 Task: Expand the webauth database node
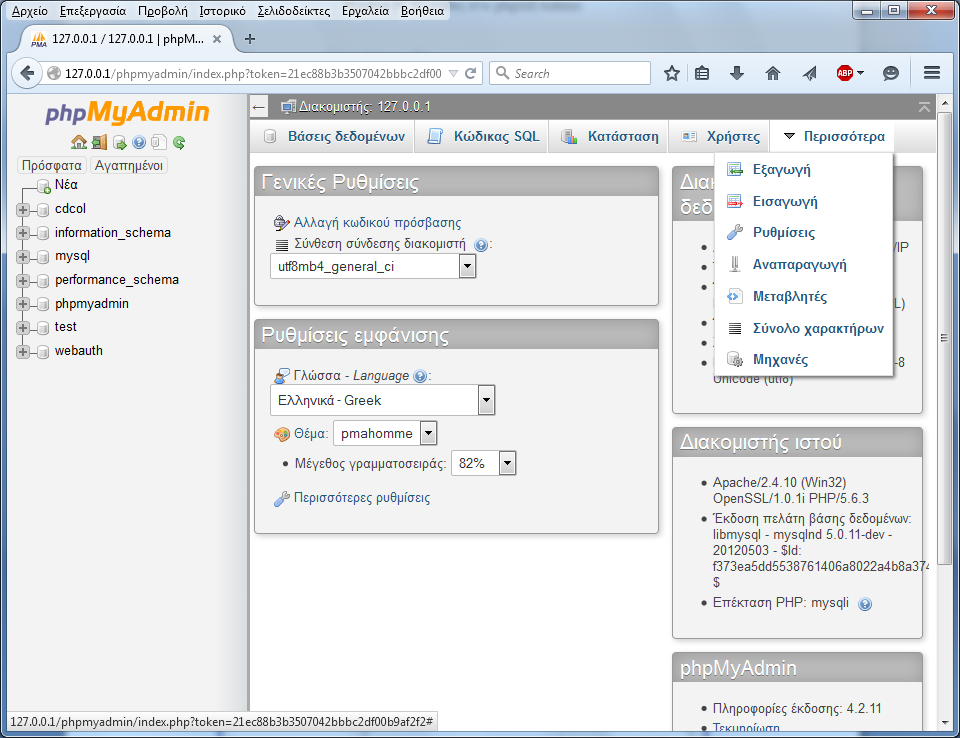(x=23, y=352)
